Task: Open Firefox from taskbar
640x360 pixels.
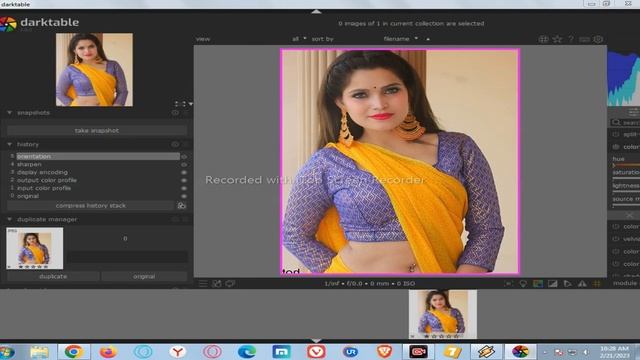Action: (108, 352)
